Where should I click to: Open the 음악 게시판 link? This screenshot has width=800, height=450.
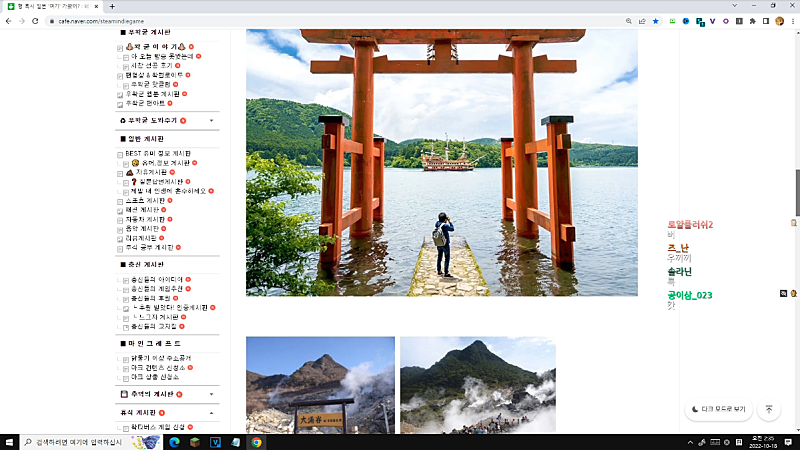147,228
